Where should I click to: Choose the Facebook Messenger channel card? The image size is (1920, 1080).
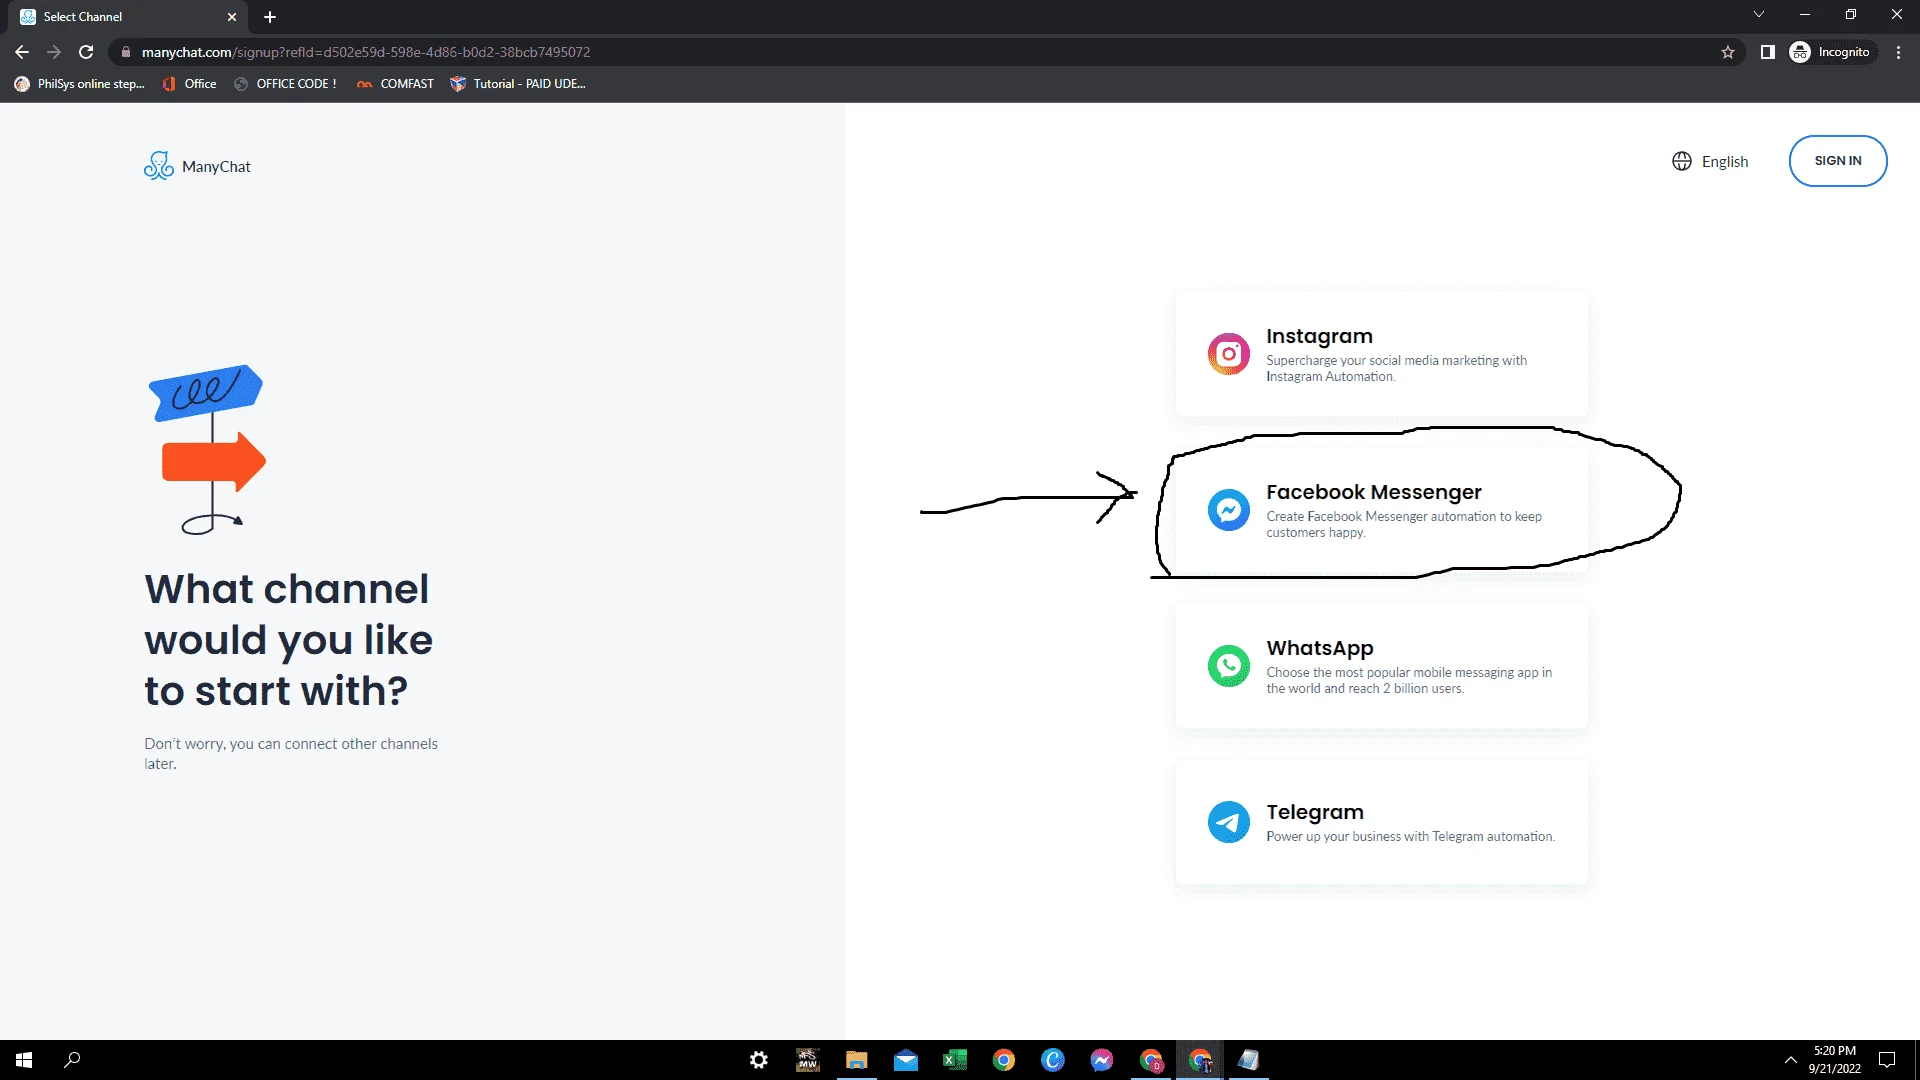pos(1381,510)
